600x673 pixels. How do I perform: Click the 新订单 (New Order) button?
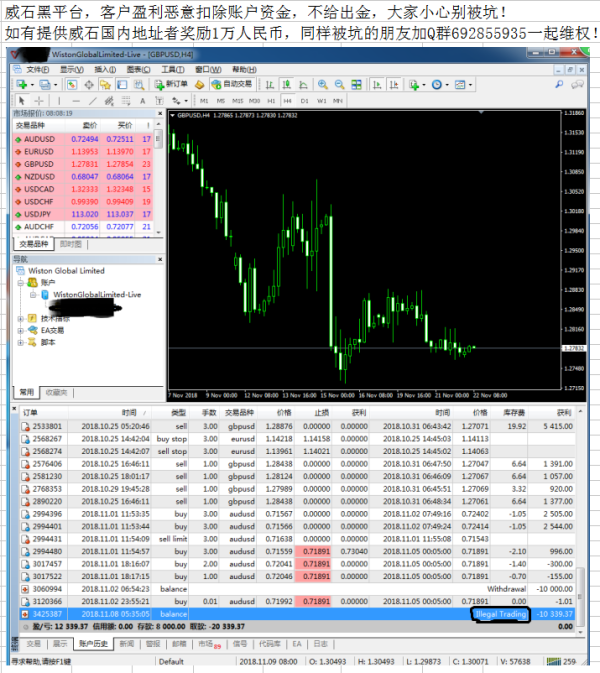(x=171, y=85)
